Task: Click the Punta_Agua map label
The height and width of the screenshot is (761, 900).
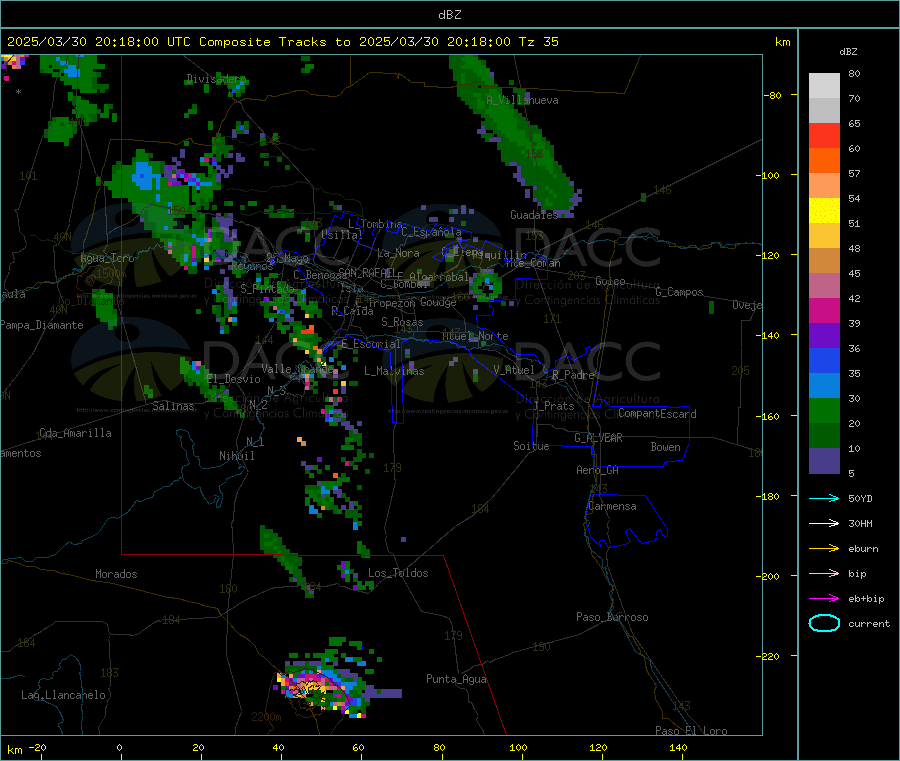Action: tap(456, 679)
